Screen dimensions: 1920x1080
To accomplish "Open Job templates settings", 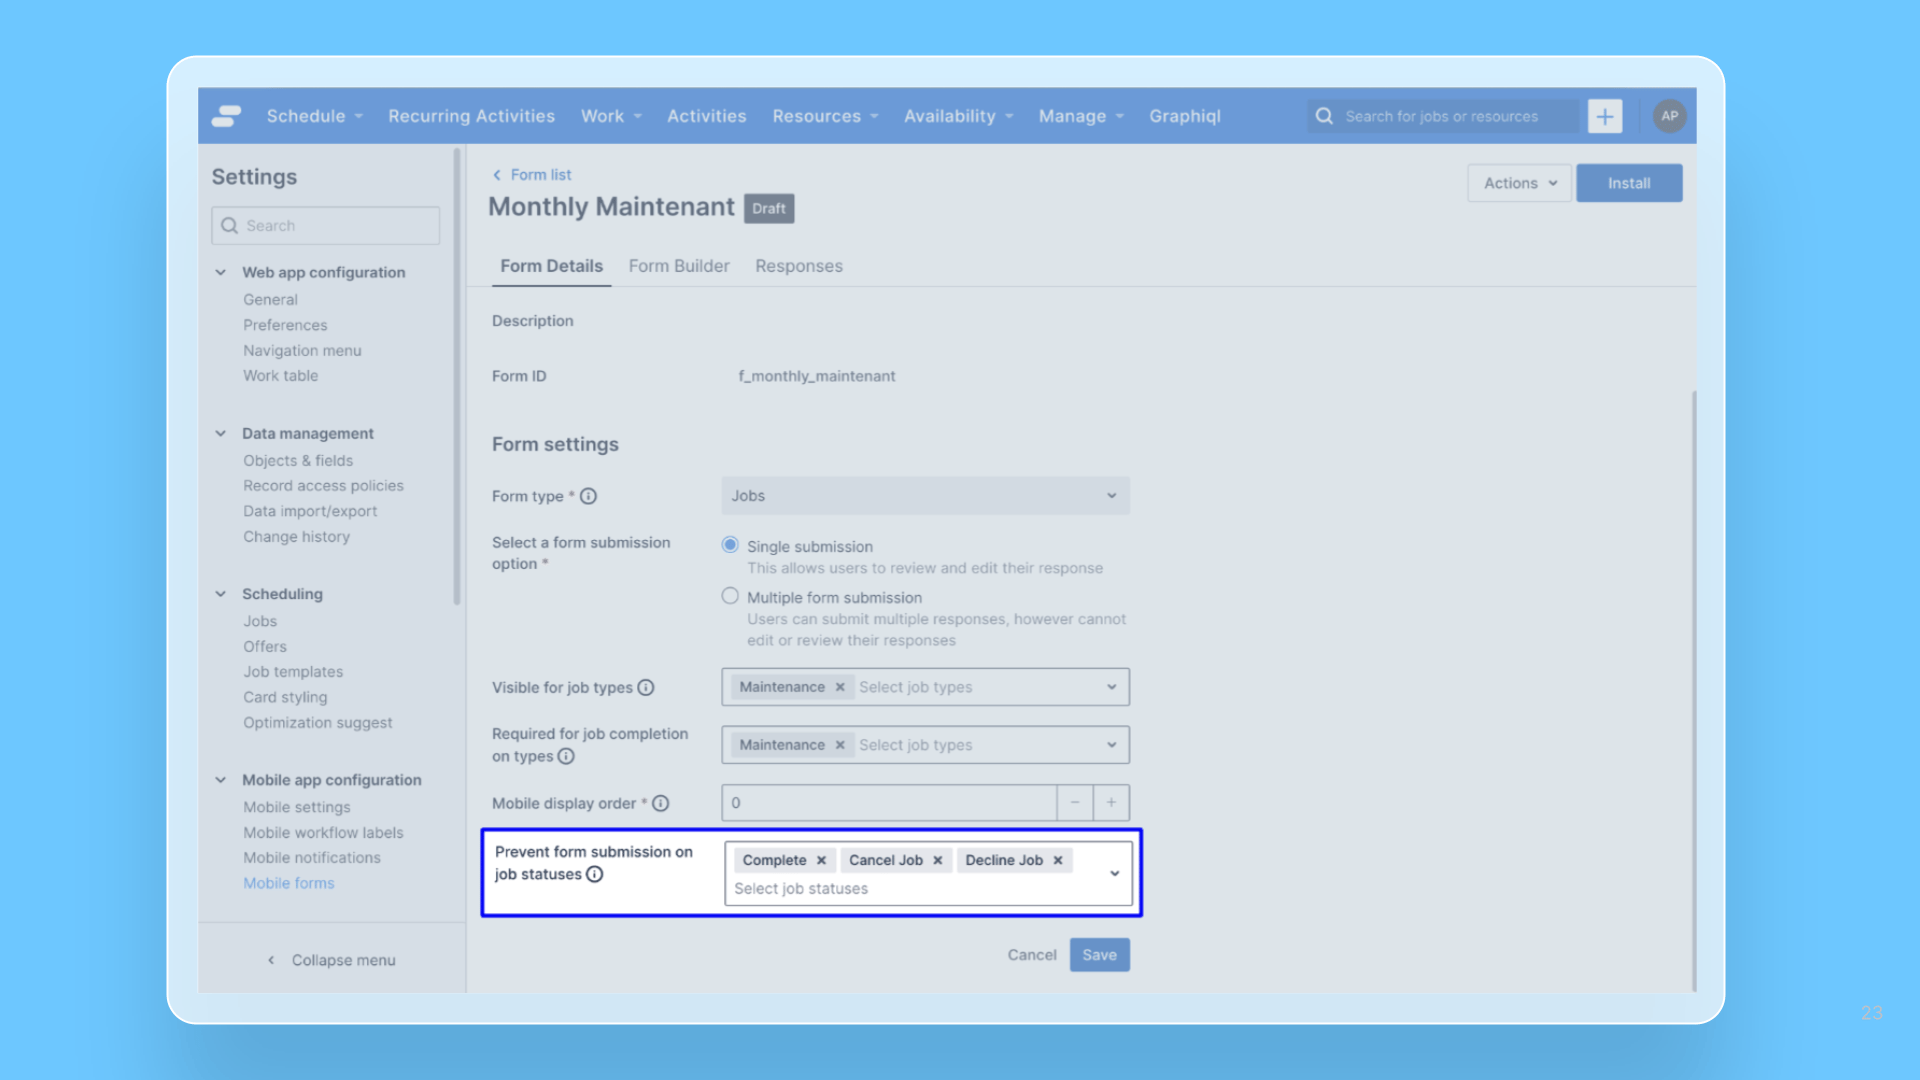I will 293,672.
